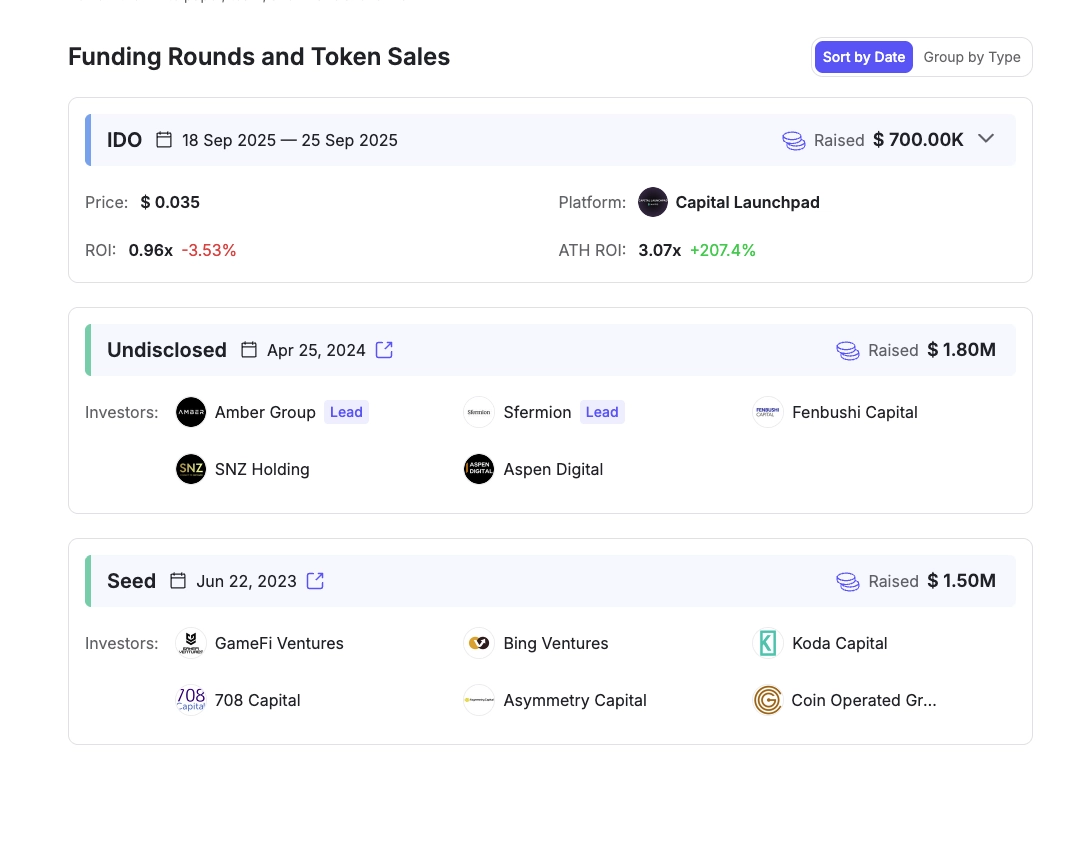Image resolution: width=1074 pixels, height=842 pixels.
Task: Open Sfermion investor page
Action: click(537, 412)
